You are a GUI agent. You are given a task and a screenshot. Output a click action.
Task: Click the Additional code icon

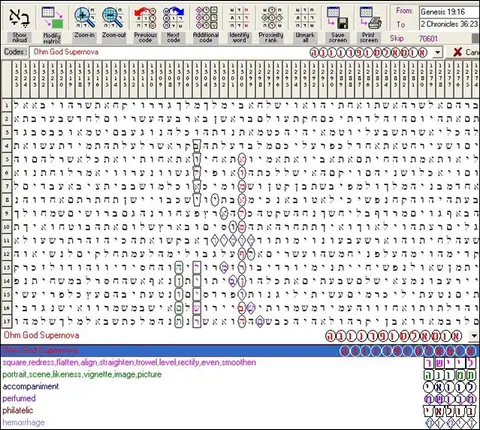pos(206,18)
